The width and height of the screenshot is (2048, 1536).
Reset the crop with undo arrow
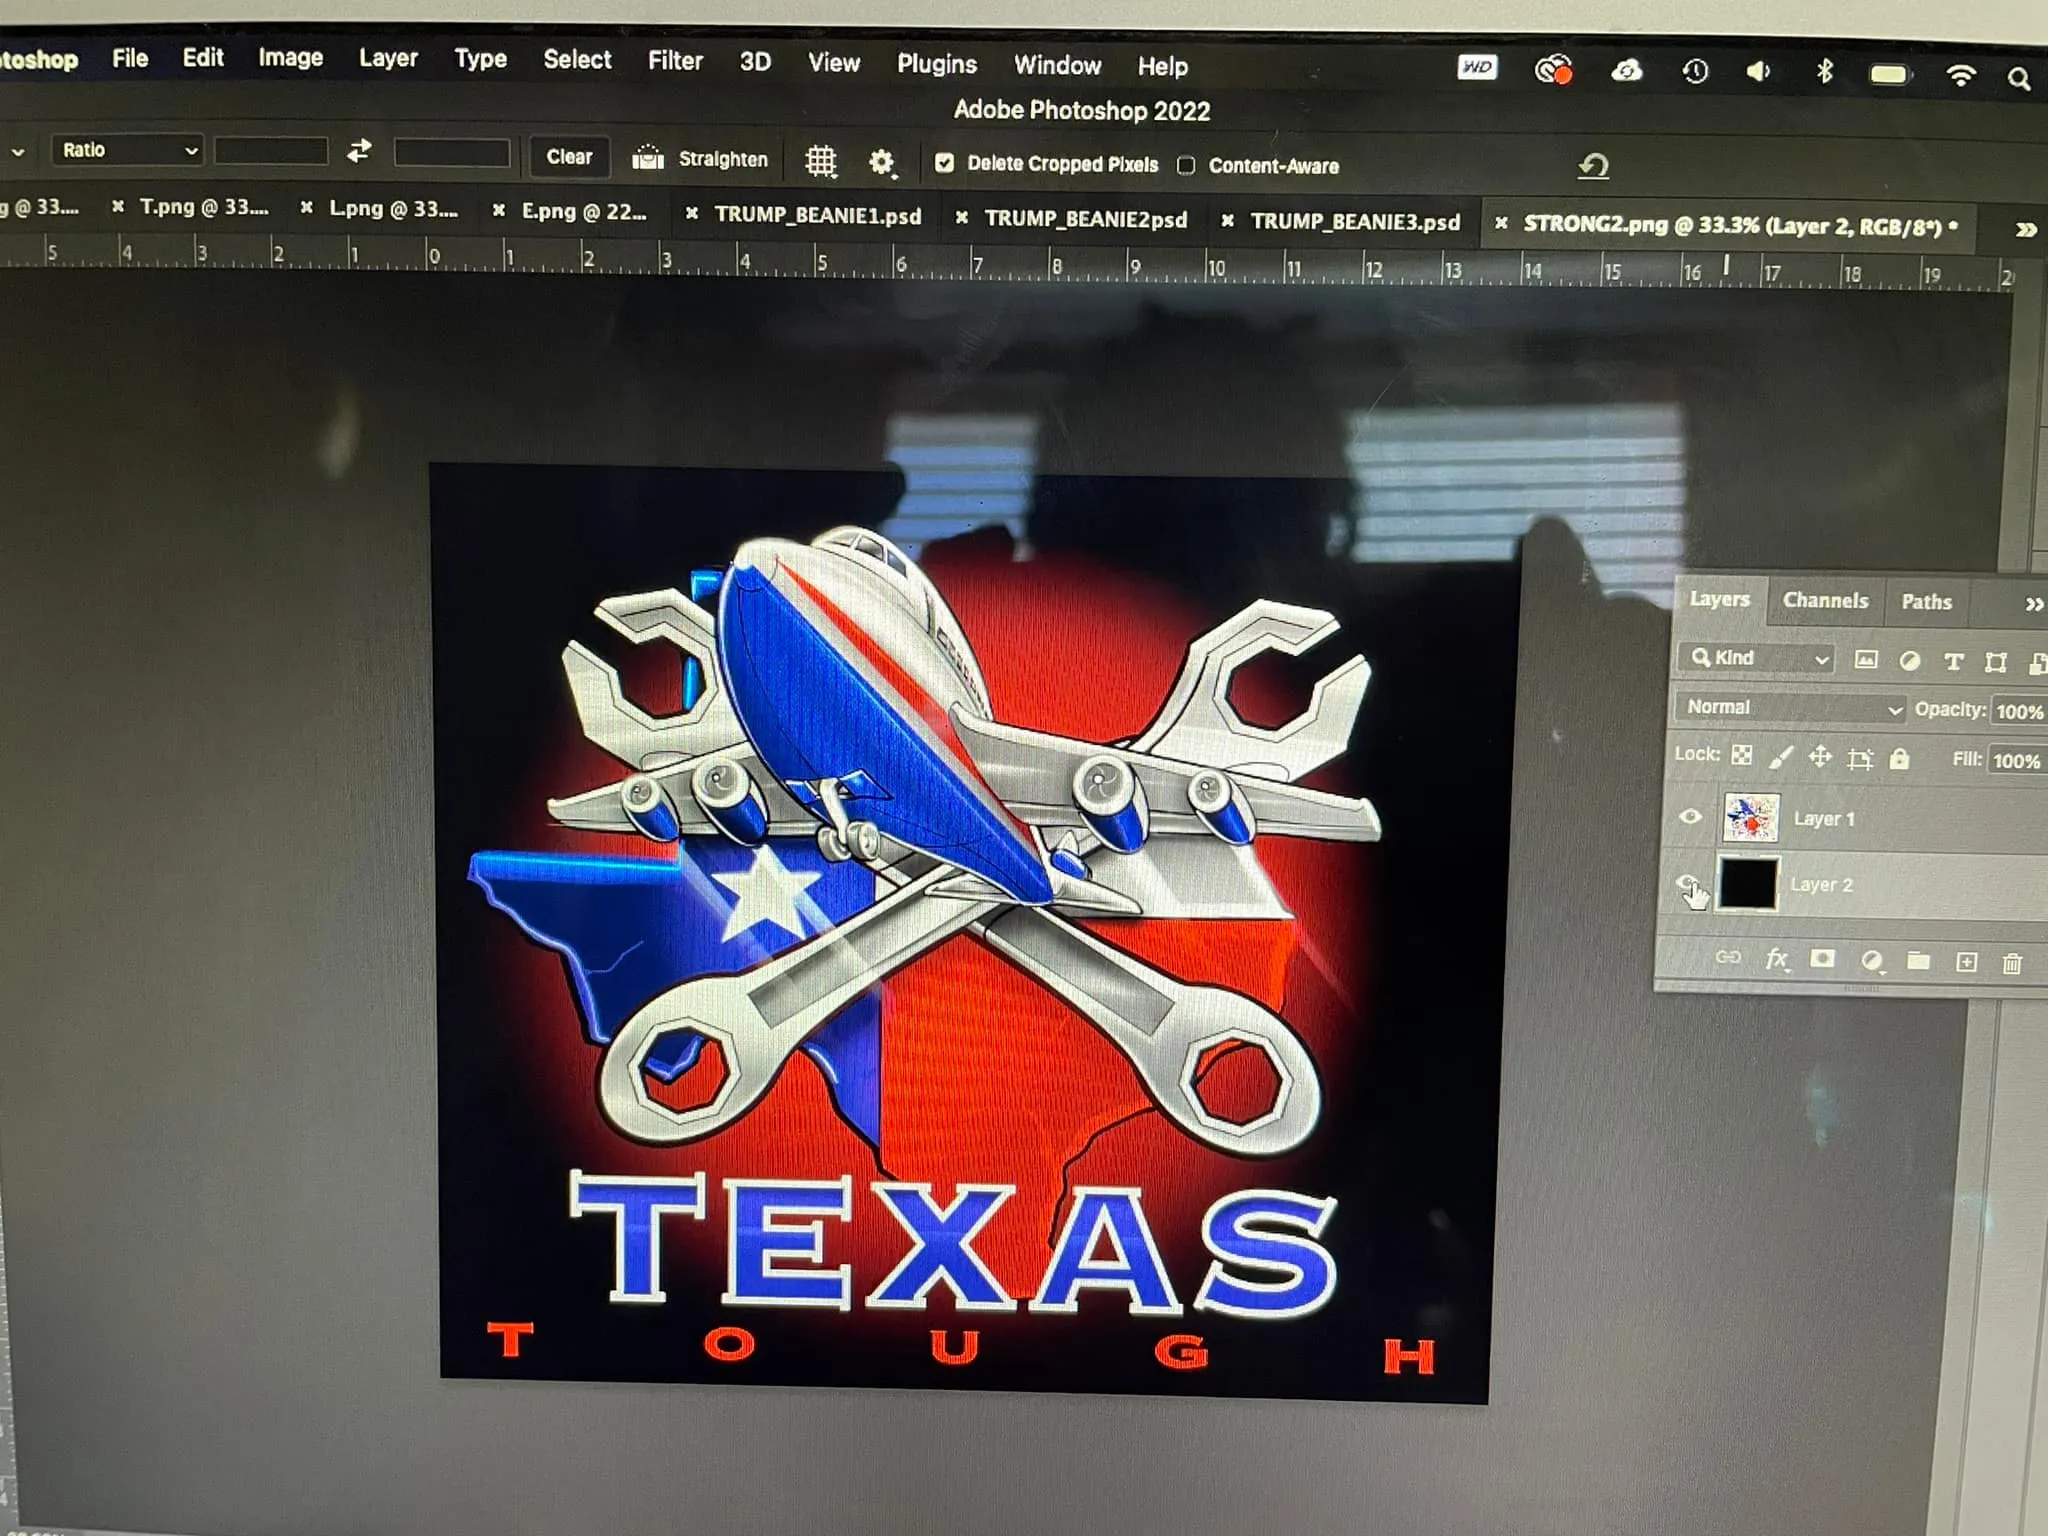tap(1593, 166)
